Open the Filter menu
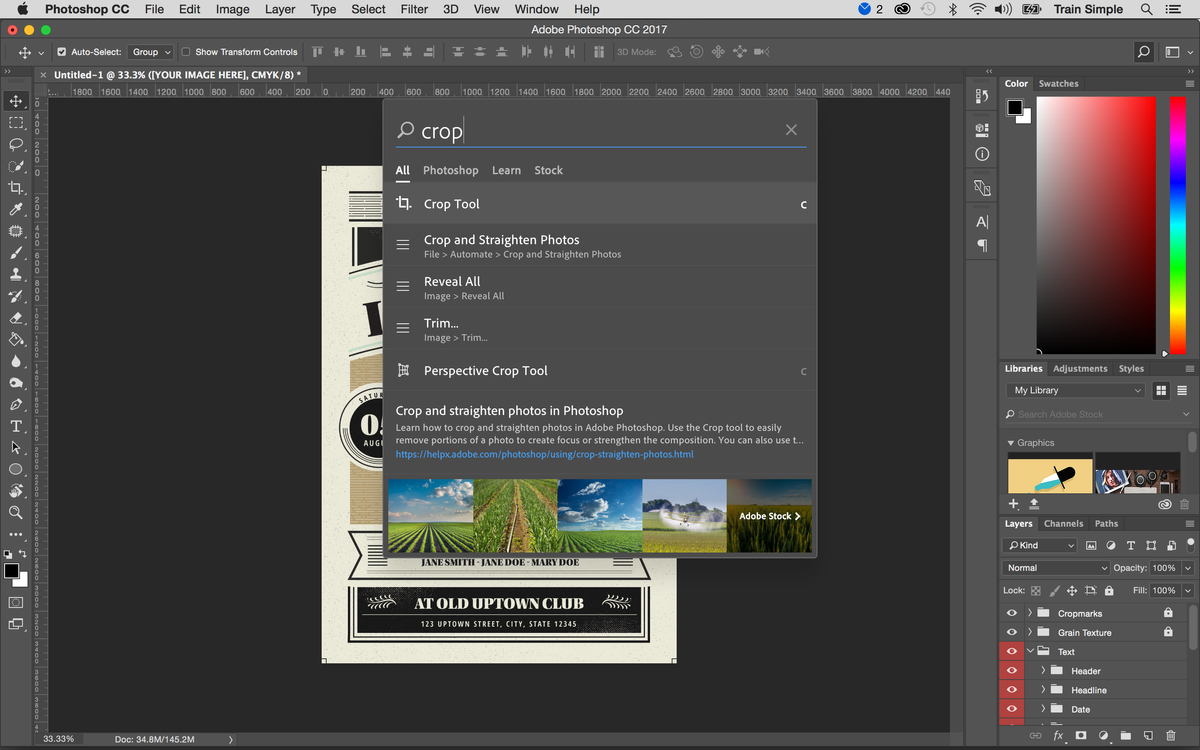The width and height of the screenshot is (1200, 750). (x=414, y=9)
